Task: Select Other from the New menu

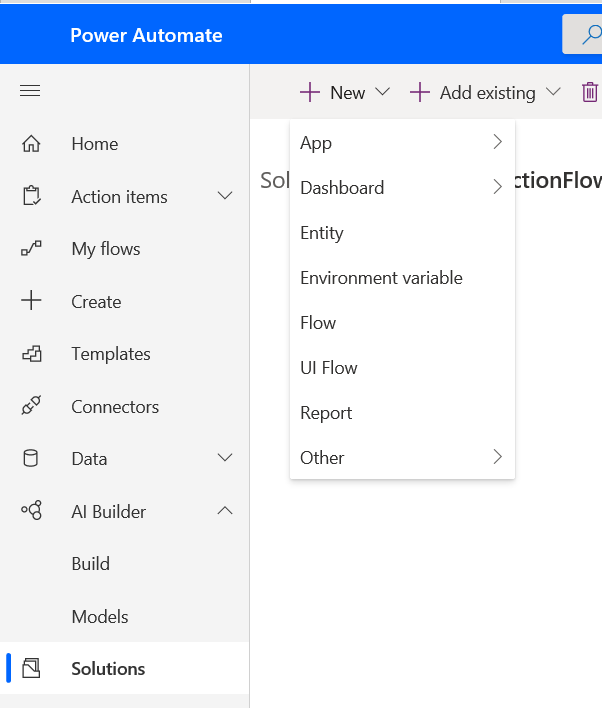Action: coord(402,457)
